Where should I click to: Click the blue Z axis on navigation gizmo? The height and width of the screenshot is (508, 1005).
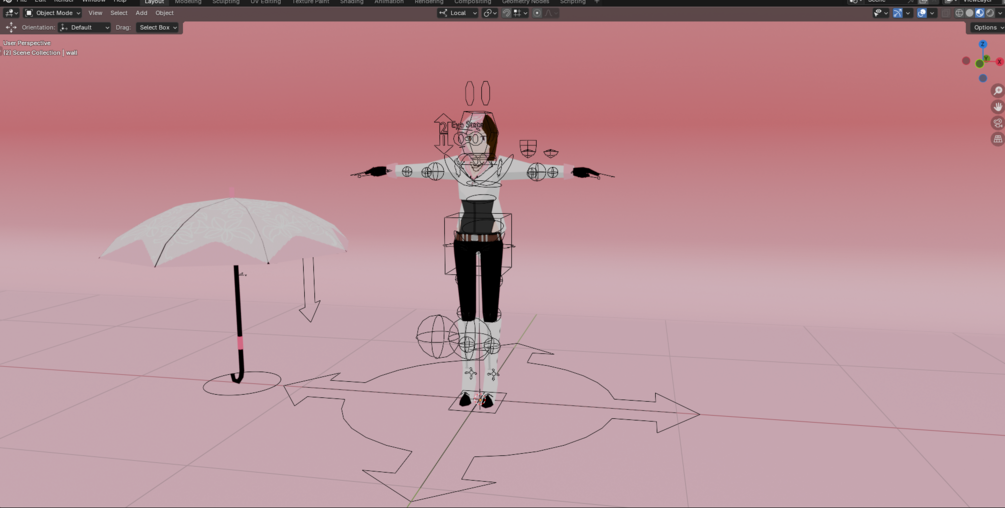click(983, 45)
